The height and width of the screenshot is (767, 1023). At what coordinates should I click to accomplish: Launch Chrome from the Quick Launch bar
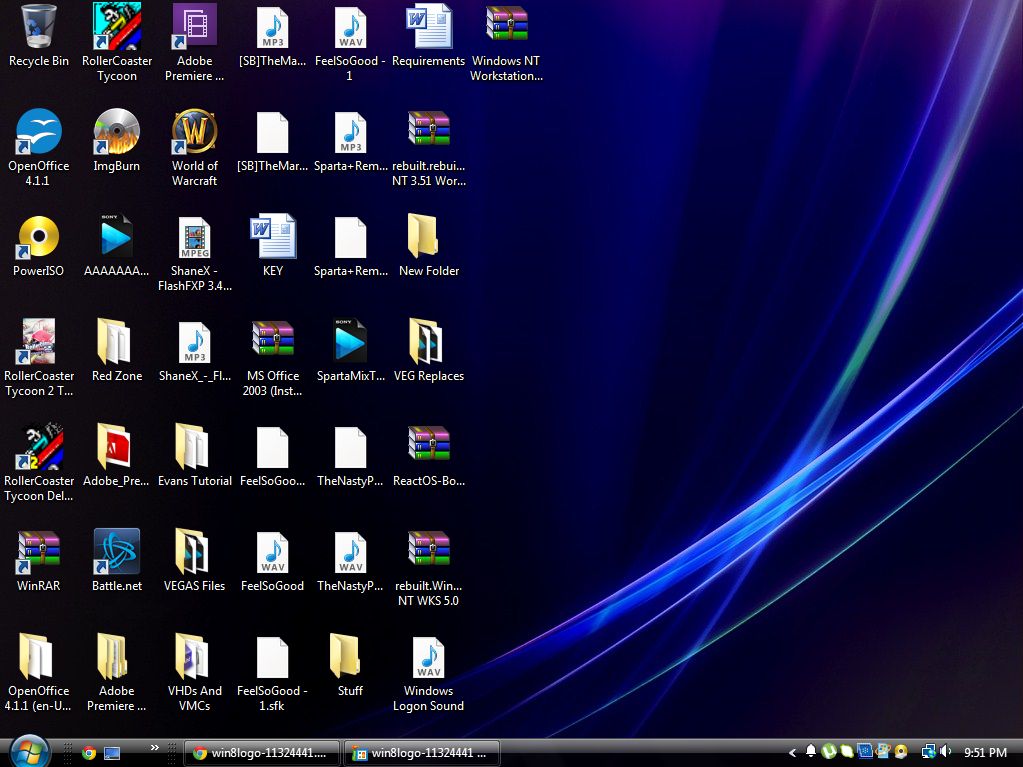pyautogui.click(x=89, y=753)
